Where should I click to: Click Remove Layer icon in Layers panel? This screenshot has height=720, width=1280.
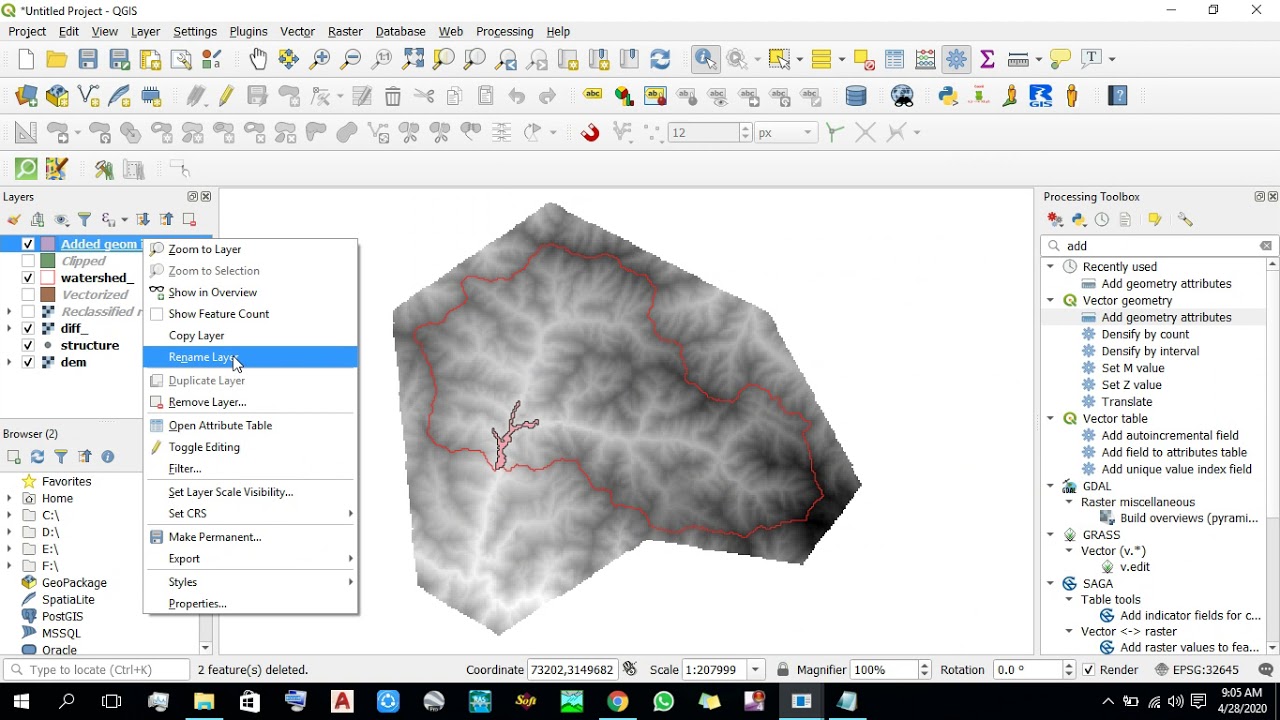click(189, 220)
